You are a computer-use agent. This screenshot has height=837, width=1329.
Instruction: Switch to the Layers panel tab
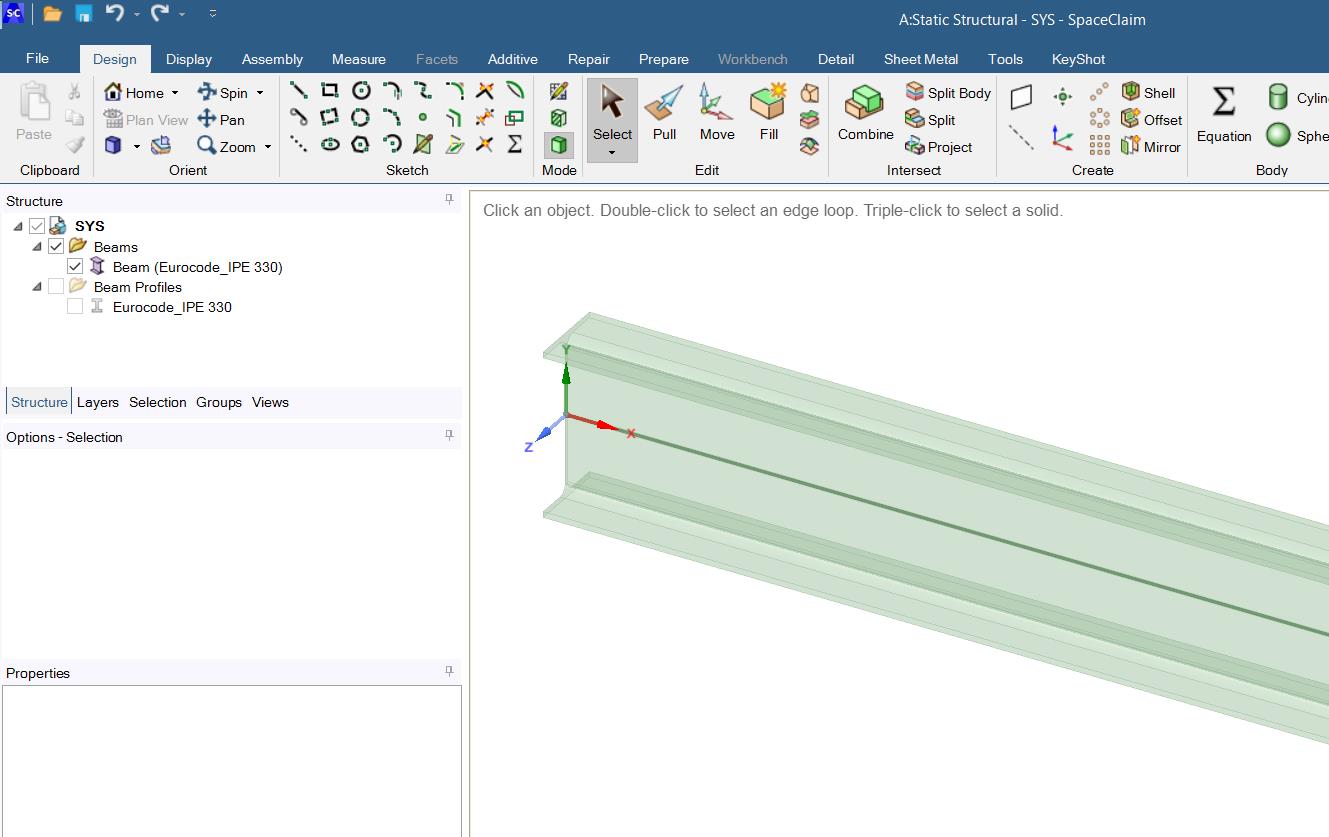click(x=98, y=402)
